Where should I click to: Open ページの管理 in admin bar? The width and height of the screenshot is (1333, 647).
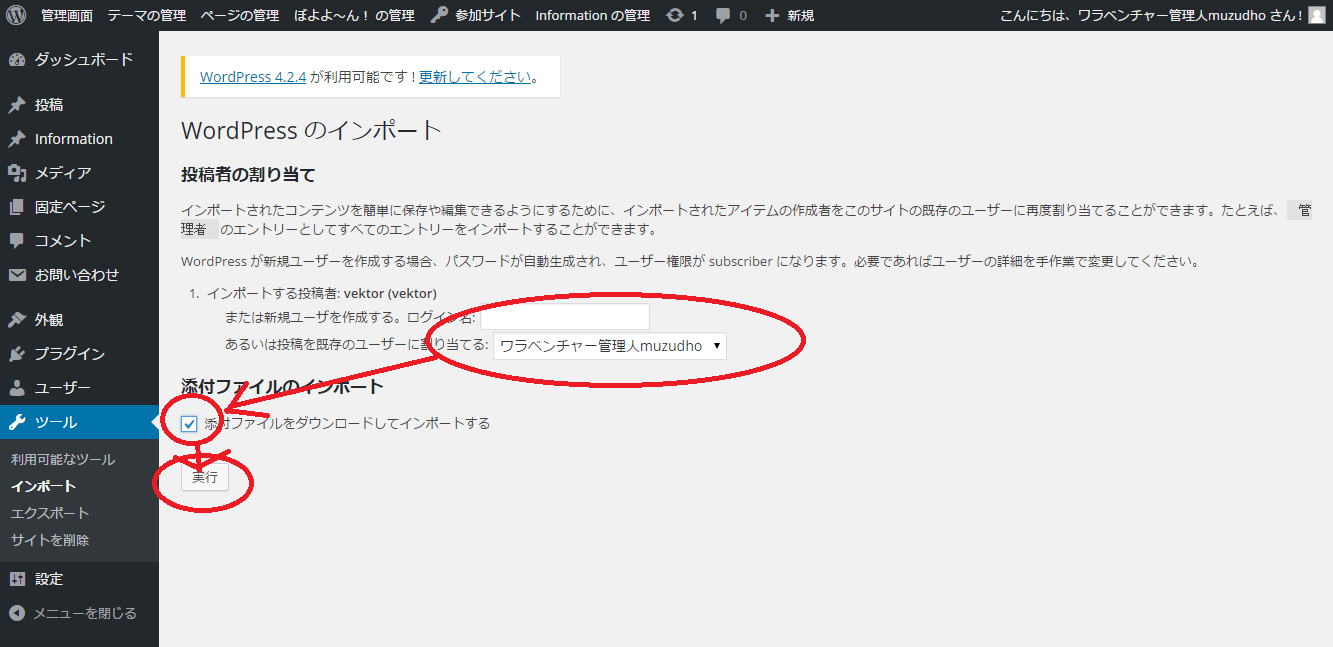click(x=239, y=16)
